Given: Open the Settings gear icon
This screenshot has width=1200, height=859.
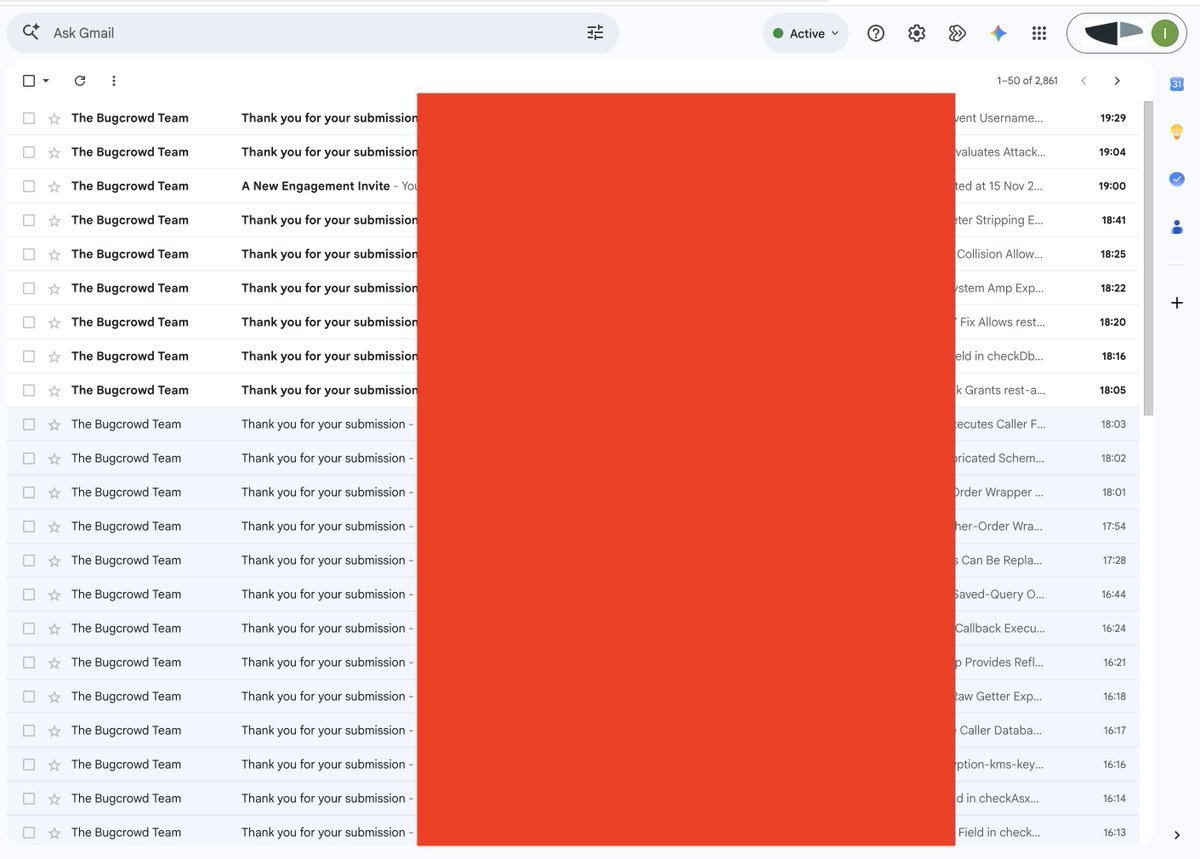Looking at the screenshot, I should click(x=917, y=33).
